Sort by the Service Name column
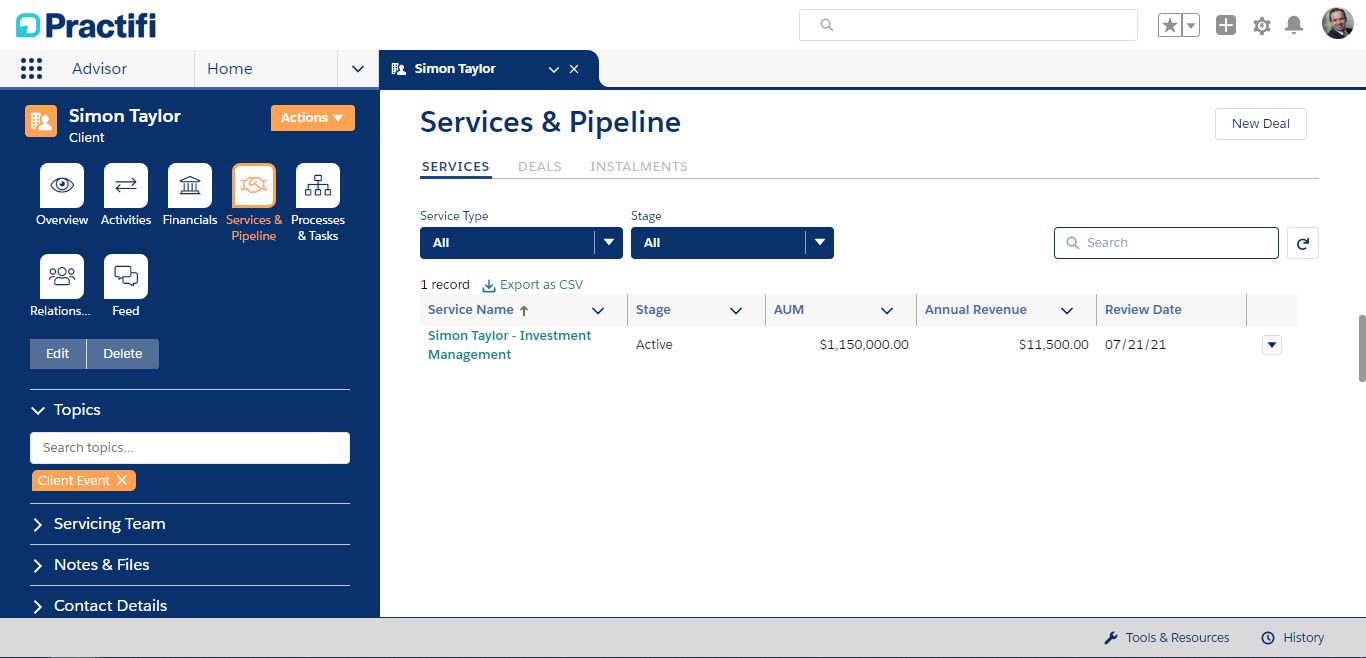 471,310
